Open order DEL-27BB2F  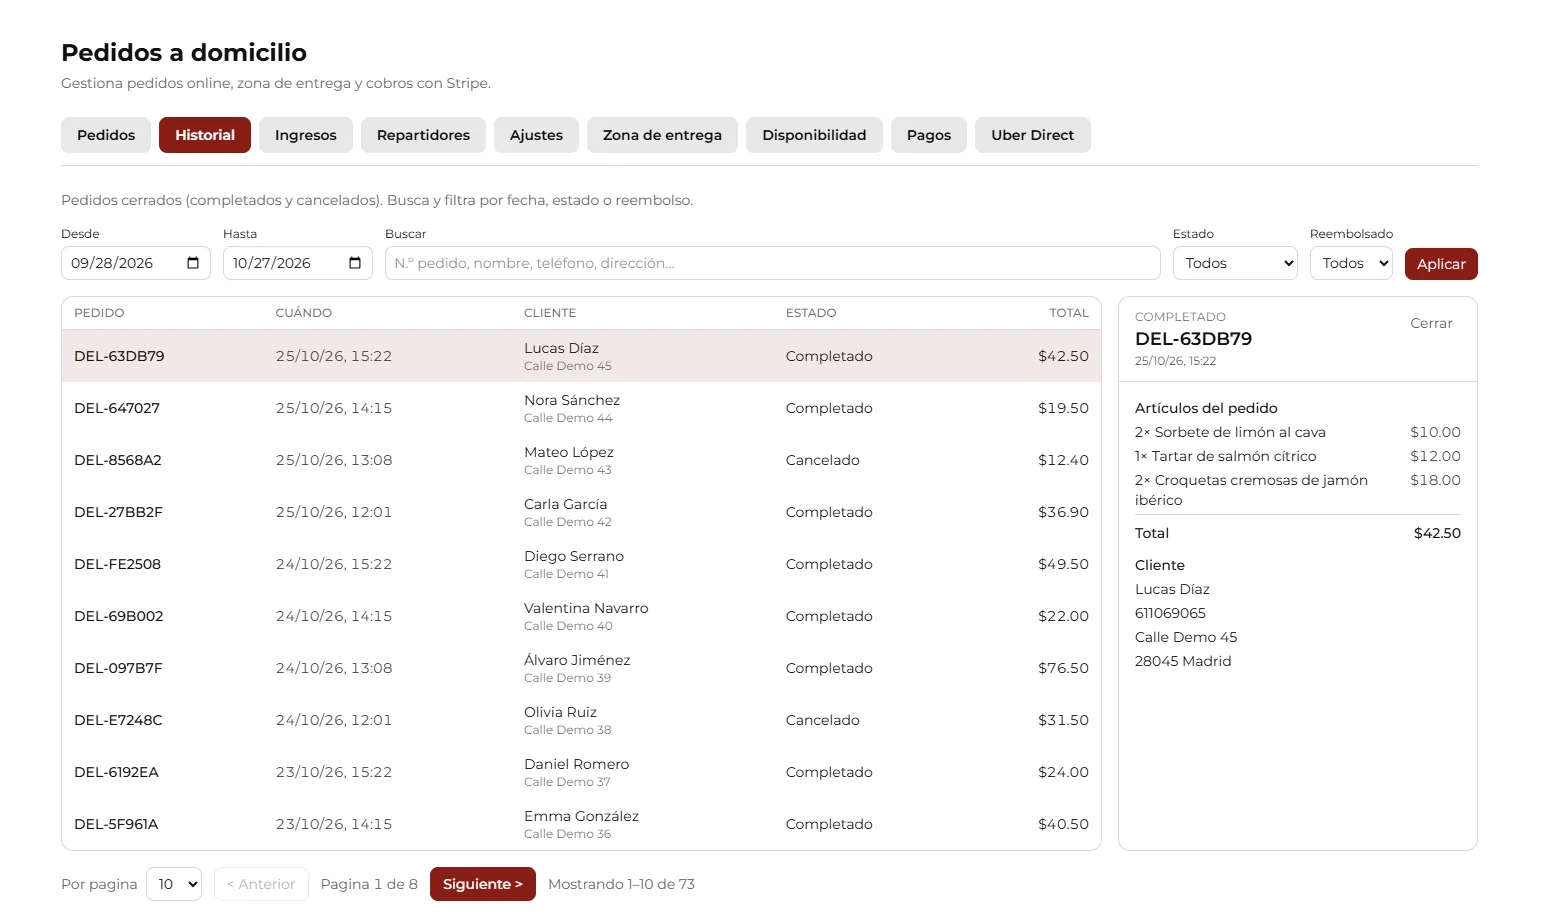pos(581,512)
